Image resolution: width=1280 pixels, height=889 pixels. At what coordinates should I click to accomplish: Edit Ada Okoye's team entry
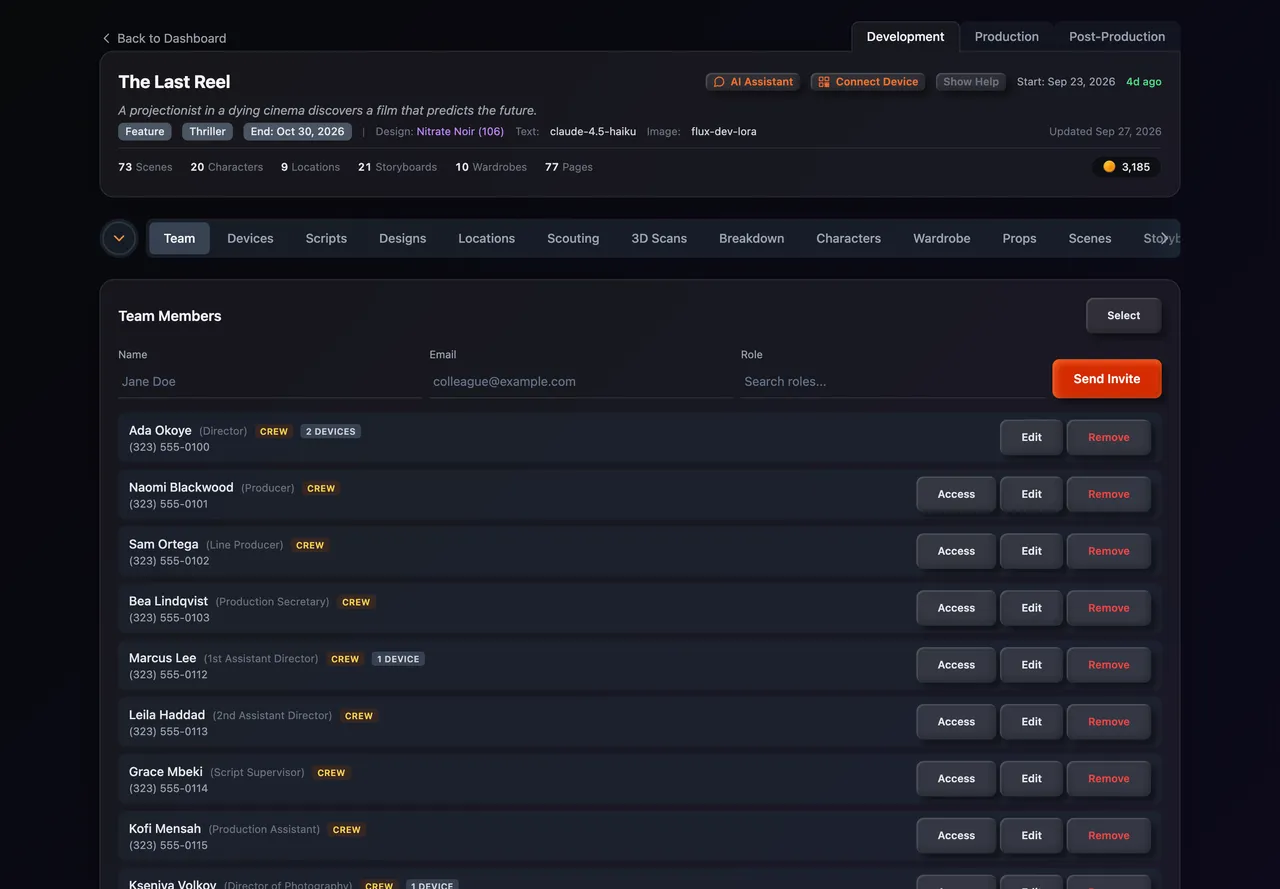click(x=1031, y=437)
